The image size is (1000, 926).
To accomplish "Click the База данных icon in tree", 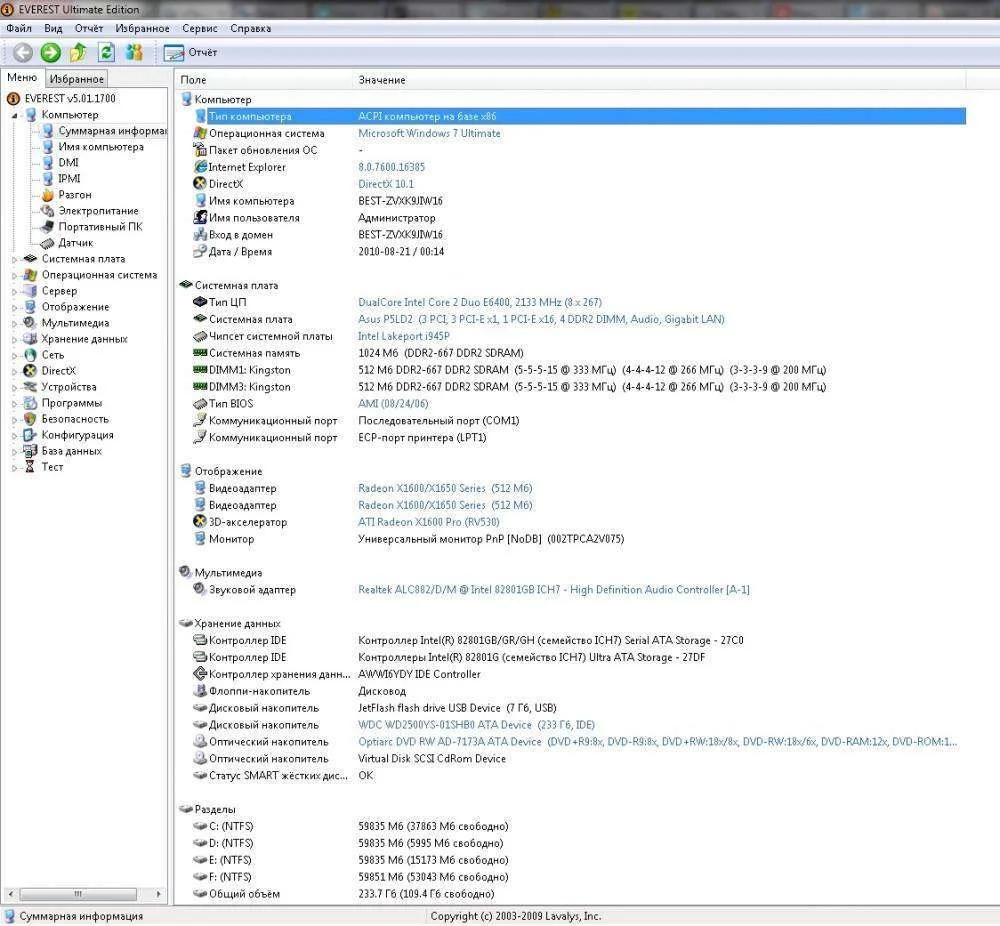I will pyautogui.click(x=30, y=451).
